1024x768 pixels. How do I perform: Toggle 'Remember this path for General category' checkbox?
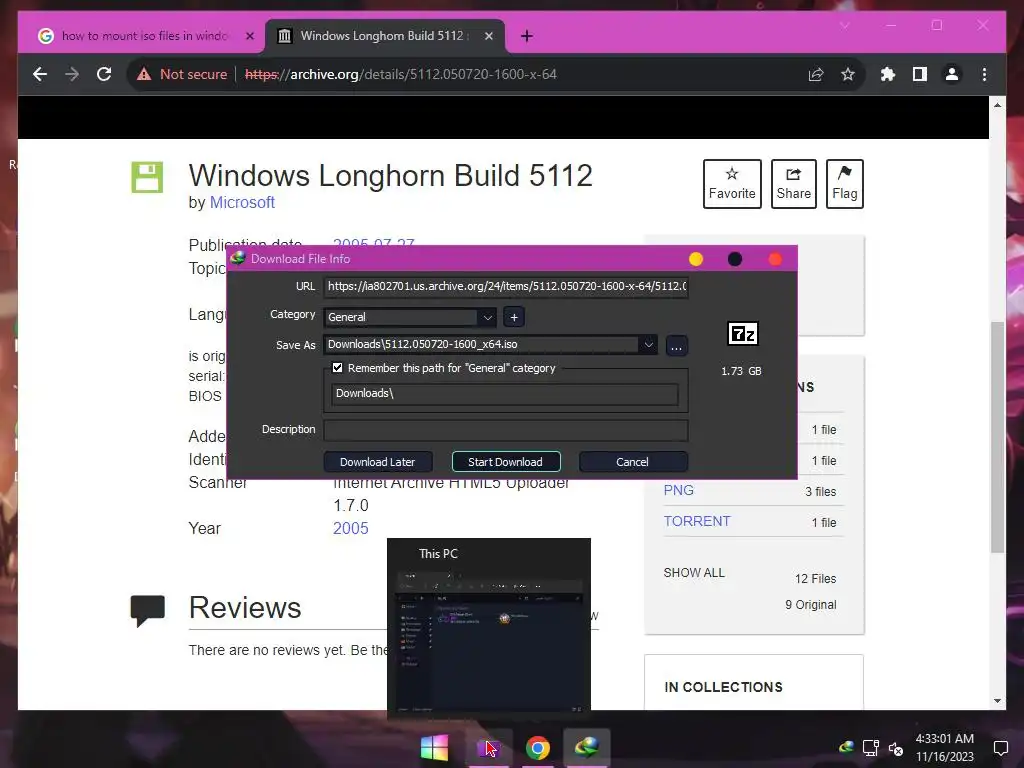pyautogui.click(x=338, y=368)
